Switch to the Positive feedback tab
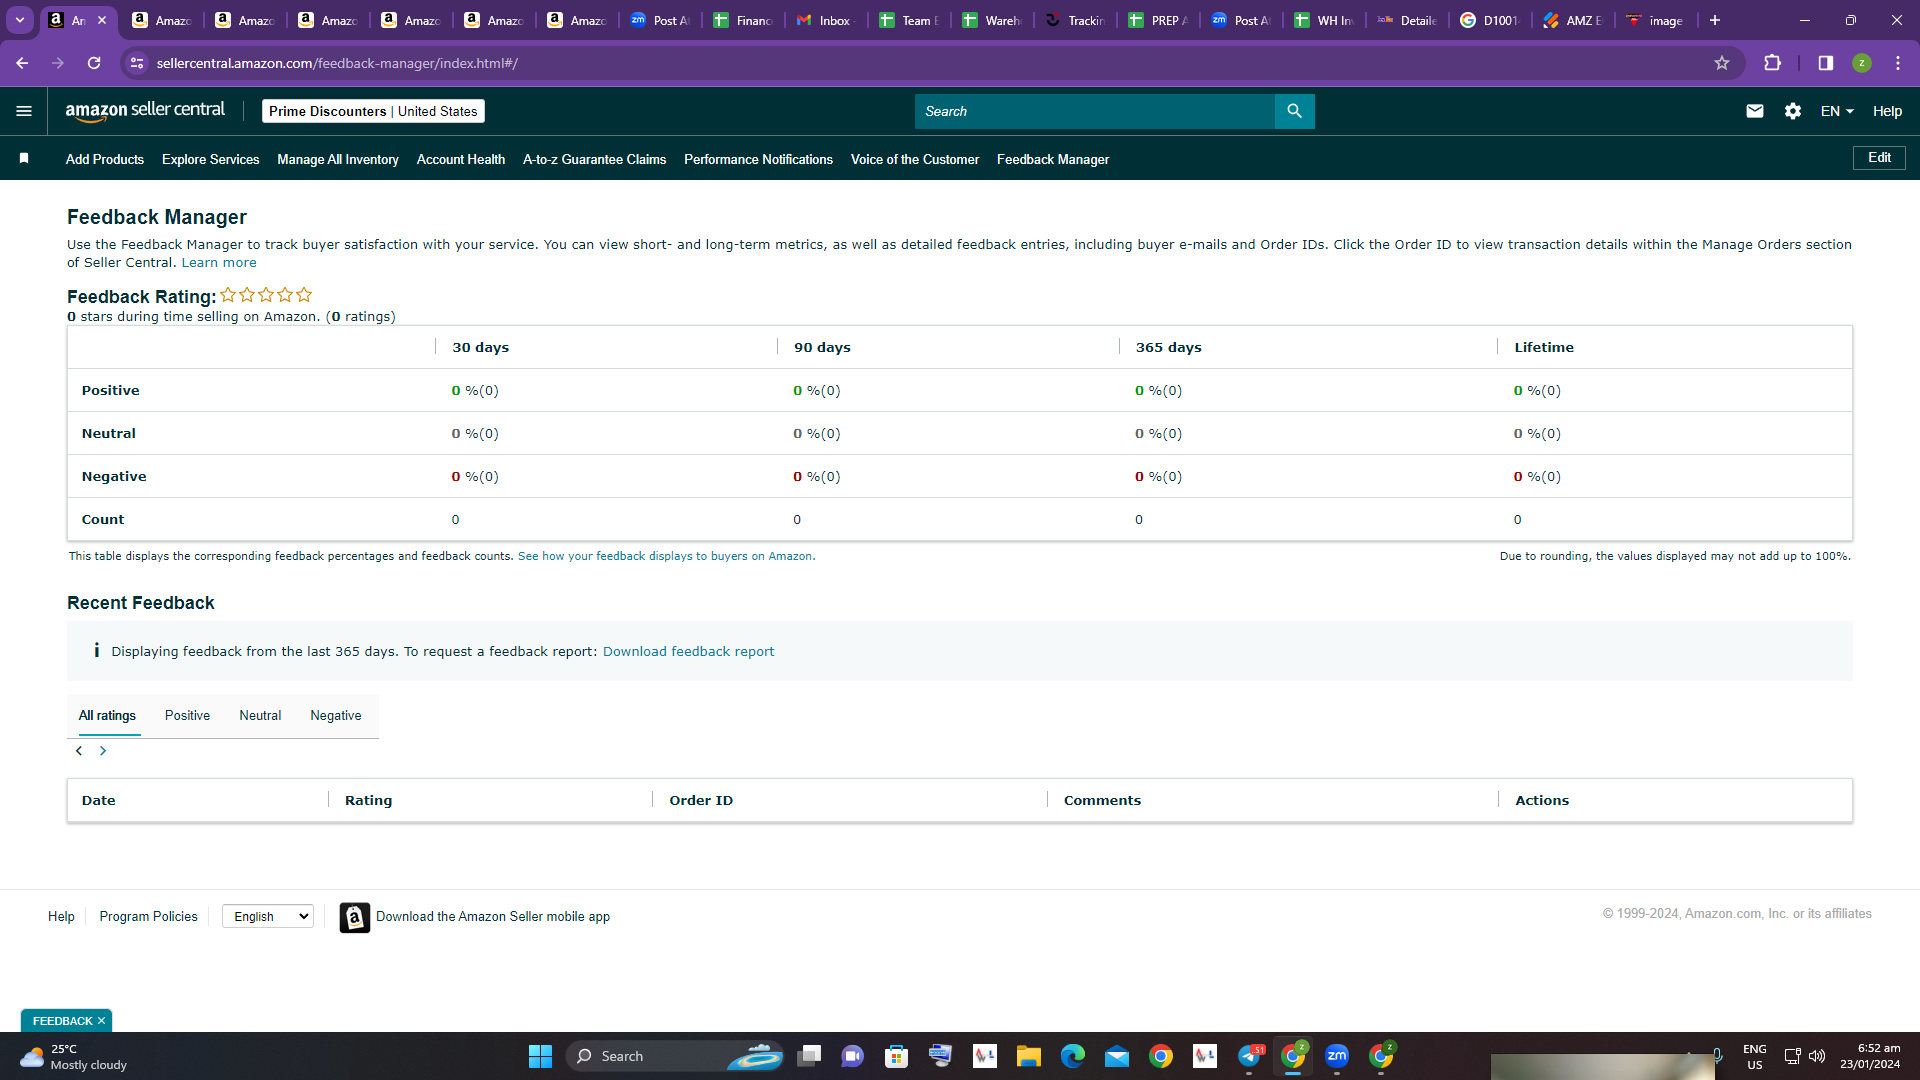Viewport: 1920px width, 1080px height. point(187,716)
